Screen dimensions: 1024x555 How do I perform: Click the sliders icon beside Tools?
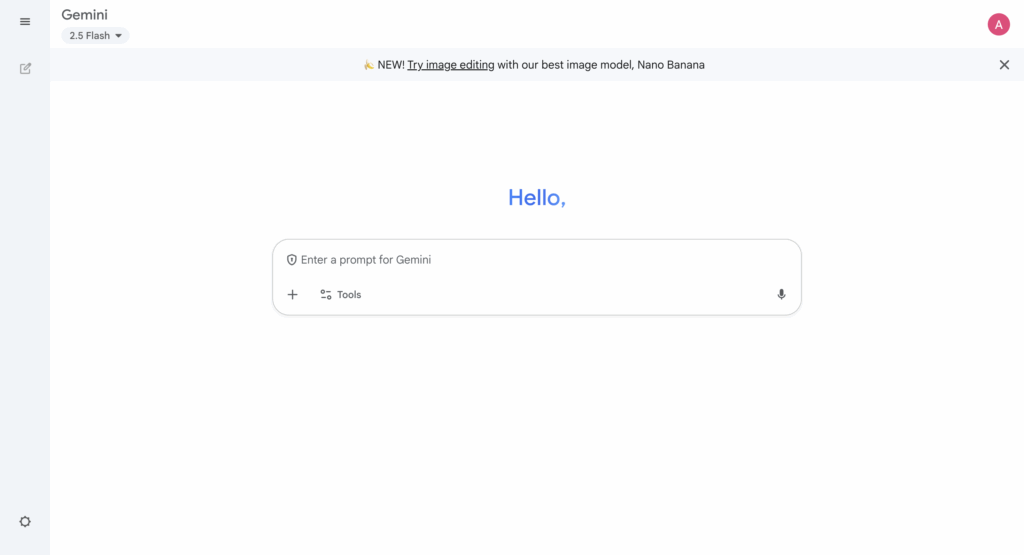326,295
